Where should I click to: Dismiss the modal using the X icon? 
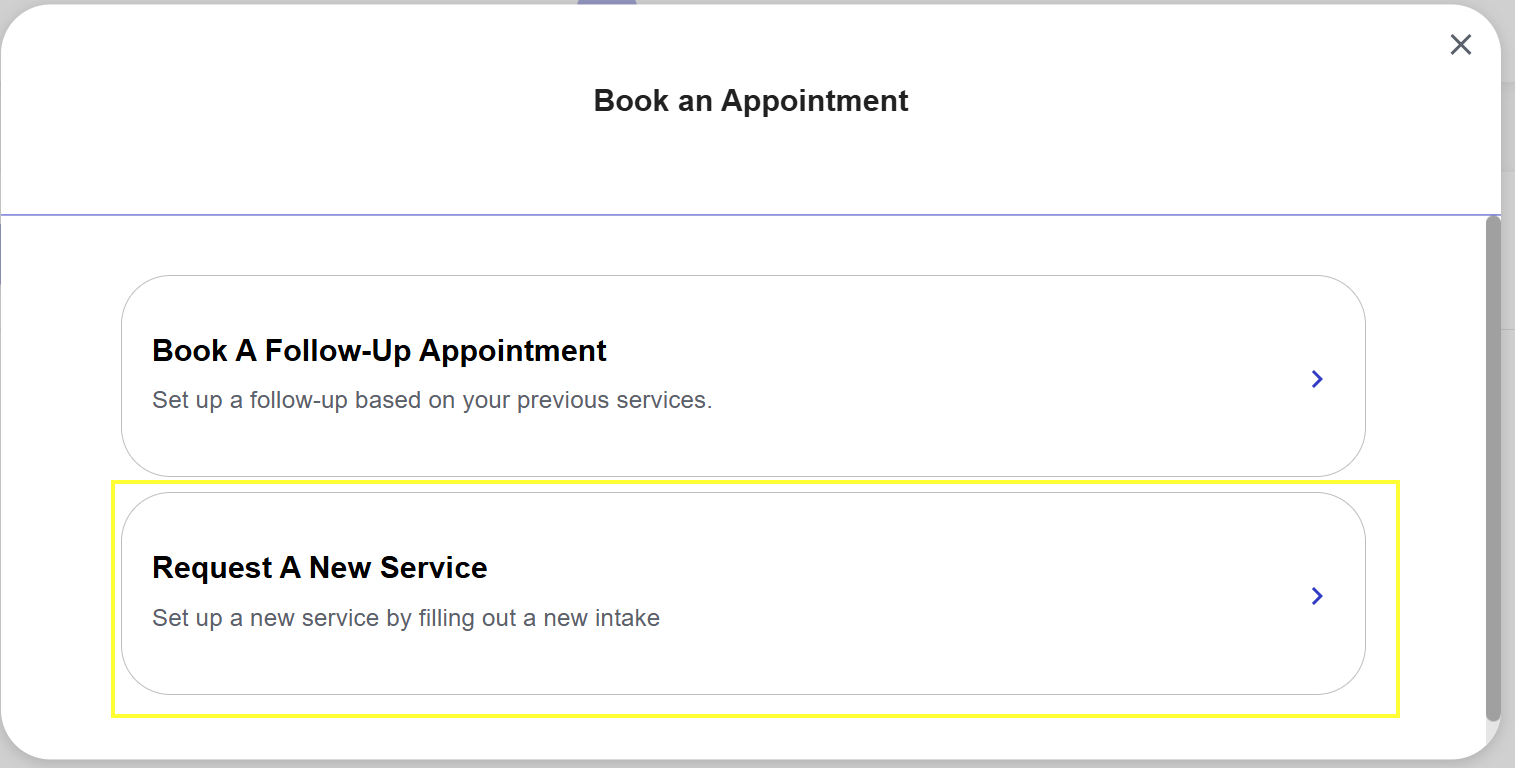(x=1460, y=44)
